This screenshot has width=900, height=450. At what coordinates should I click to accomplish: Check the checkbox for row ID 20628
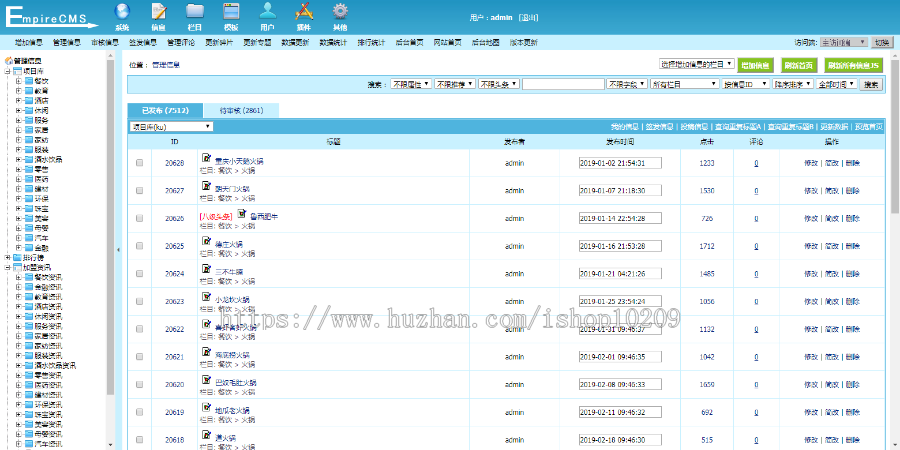[x=139, y=162]
